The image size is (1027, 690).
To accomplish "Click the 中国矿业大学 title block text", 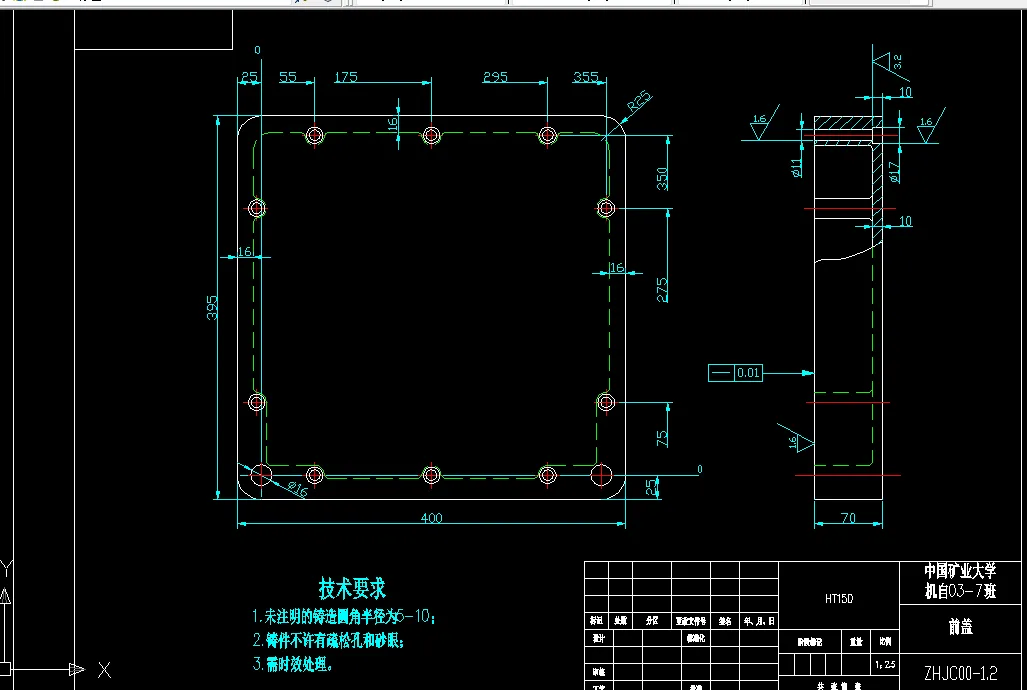I will point(960,571).
